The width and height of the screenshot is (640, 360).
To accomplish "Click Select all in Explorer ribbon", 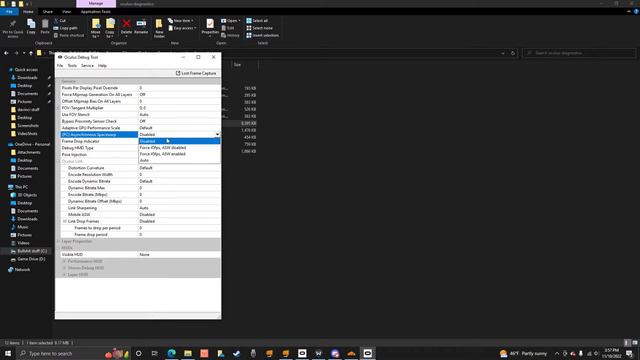I will (x=257, y=20).
